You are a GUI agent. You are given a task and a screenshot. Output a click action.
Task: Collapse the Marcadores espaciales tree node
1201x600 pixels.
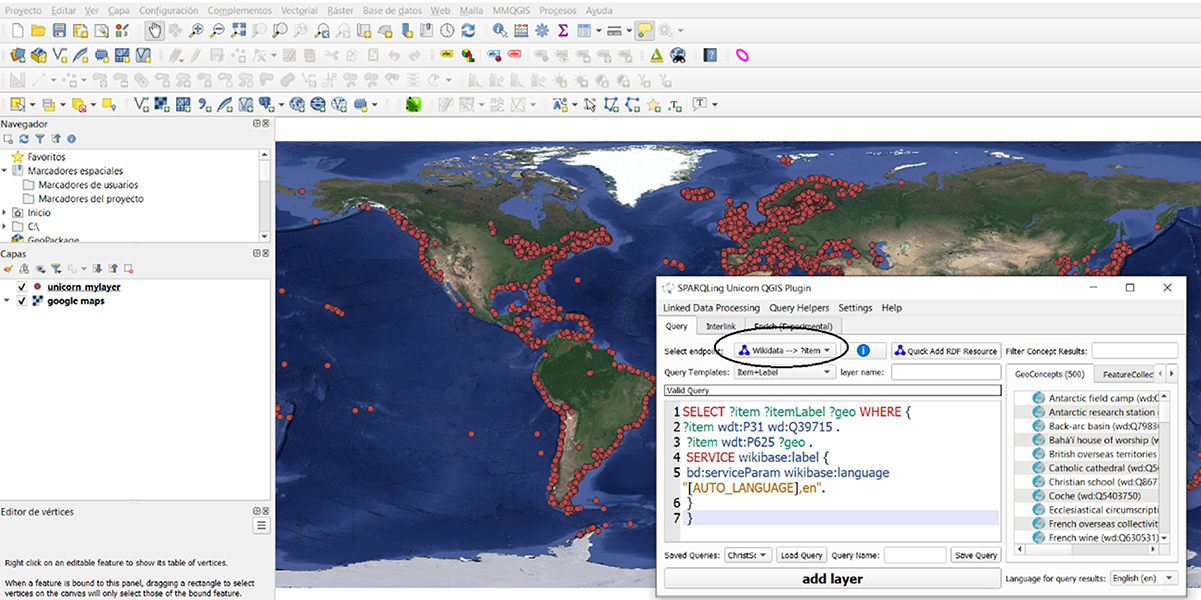click(x=5, y=171)
